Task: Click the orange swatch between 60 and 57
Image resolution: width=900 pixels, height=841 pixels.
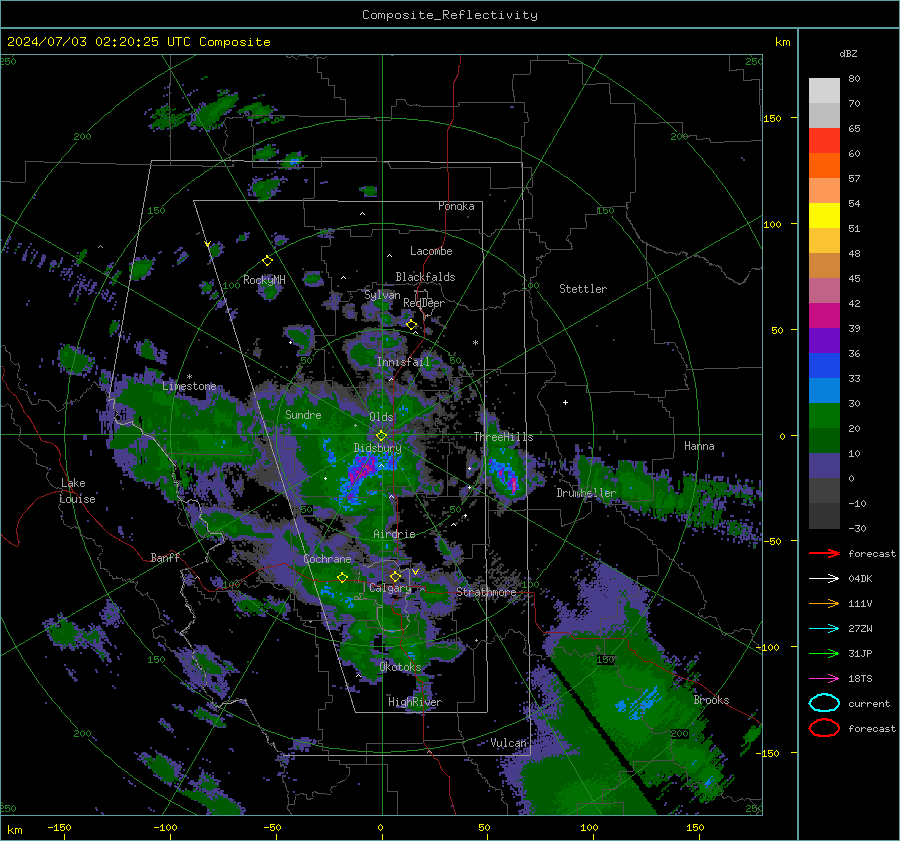Action: point(824,166)
